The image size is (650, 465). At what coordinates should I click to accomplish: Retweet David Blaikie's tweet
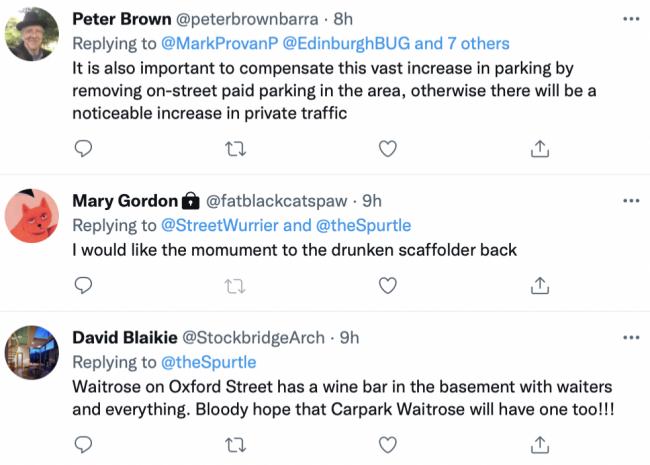click(x=235, y=446)
